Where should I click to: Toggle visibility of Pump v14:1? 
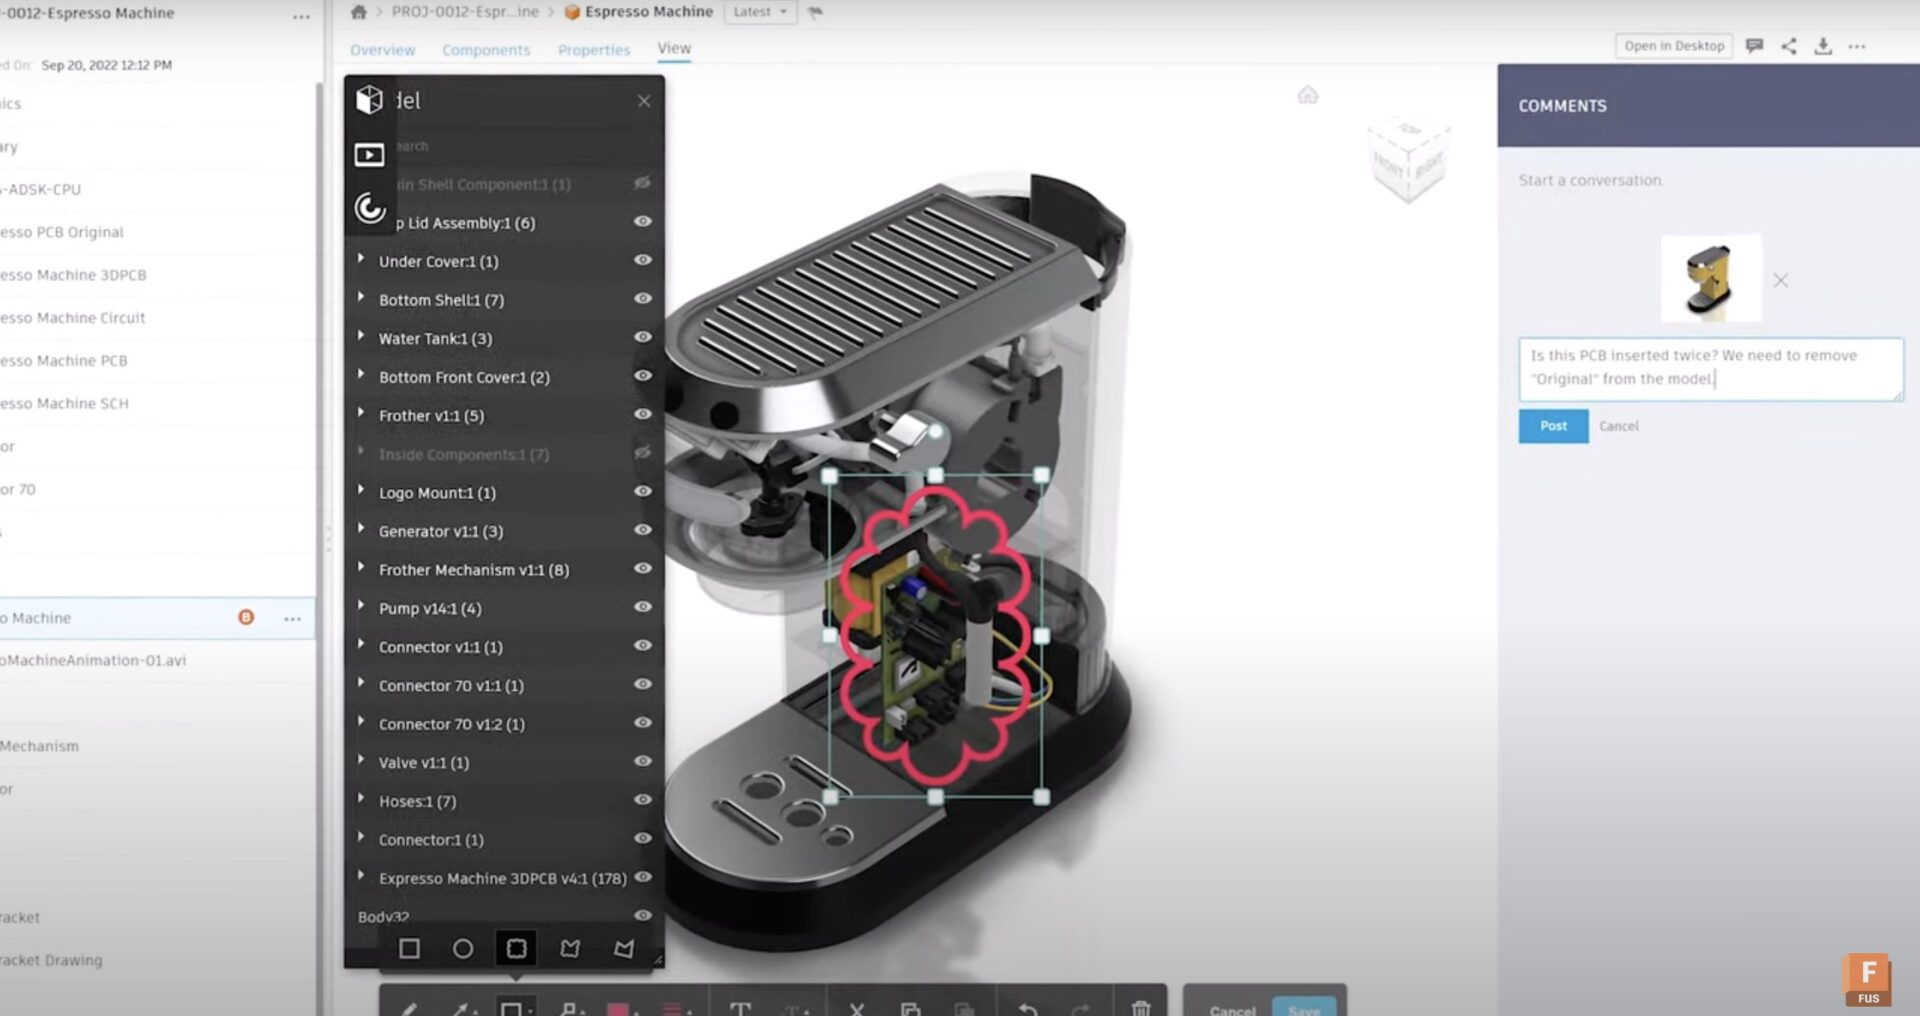(643, 607)
